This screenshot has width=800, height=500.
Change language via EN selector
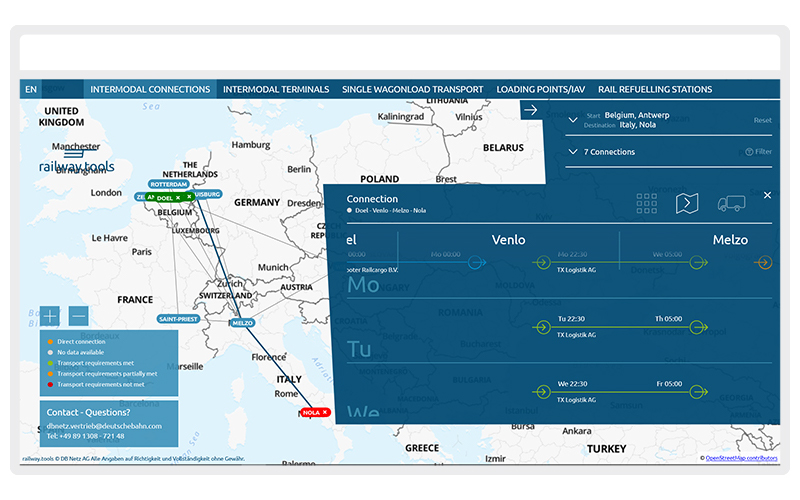click(x=31, y=89)
